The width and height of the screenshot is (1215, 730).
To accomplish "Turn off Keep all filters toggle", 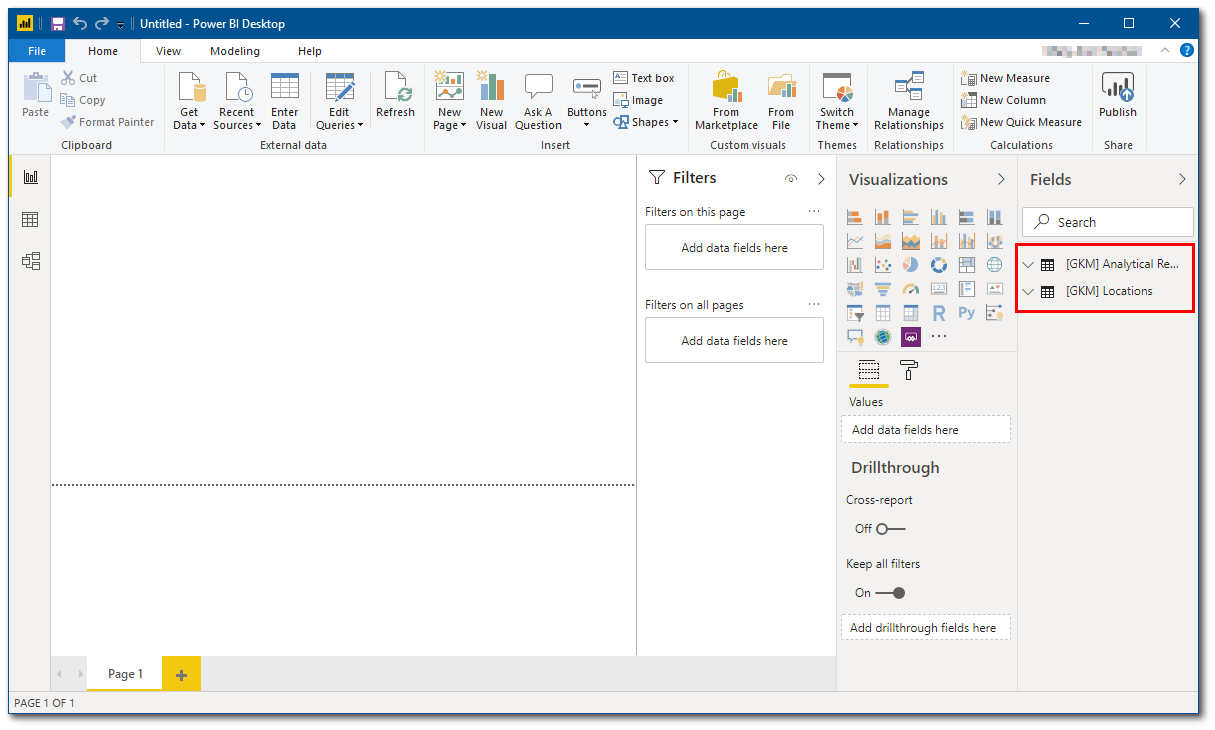I will [x=890, y=593].
